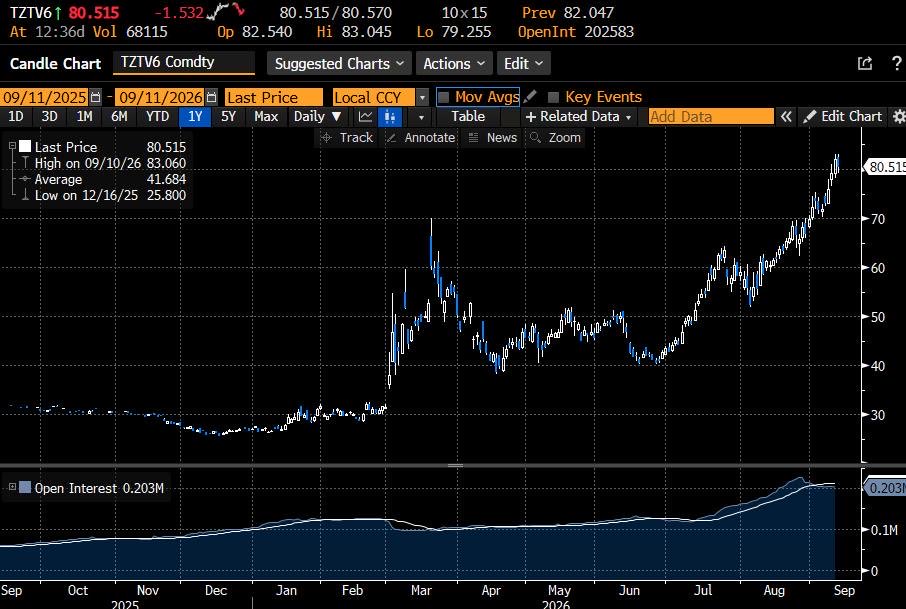Open calendar picker for start date 09/11/2025

coord(96,97)
